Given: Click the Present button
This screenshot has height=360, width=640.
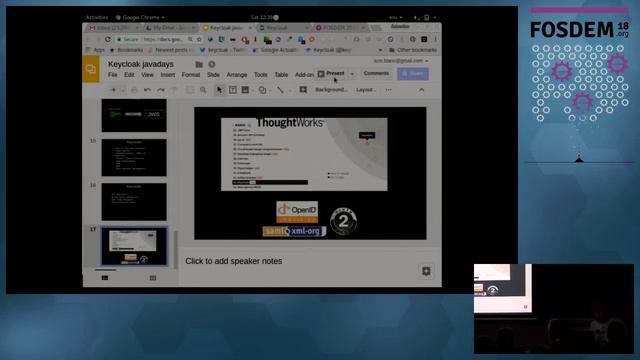Looking at the screenshot, I should pyautogui.click(x=331, y=73).
